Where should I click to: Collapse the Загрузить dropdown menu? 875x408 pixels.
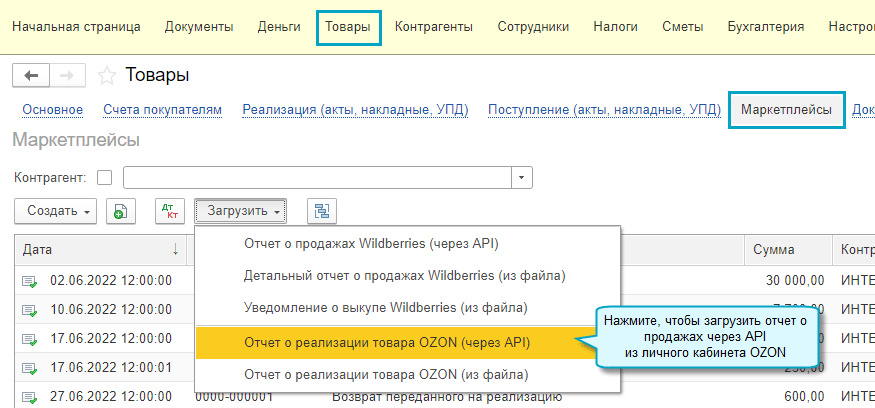(x=241, y=211)
